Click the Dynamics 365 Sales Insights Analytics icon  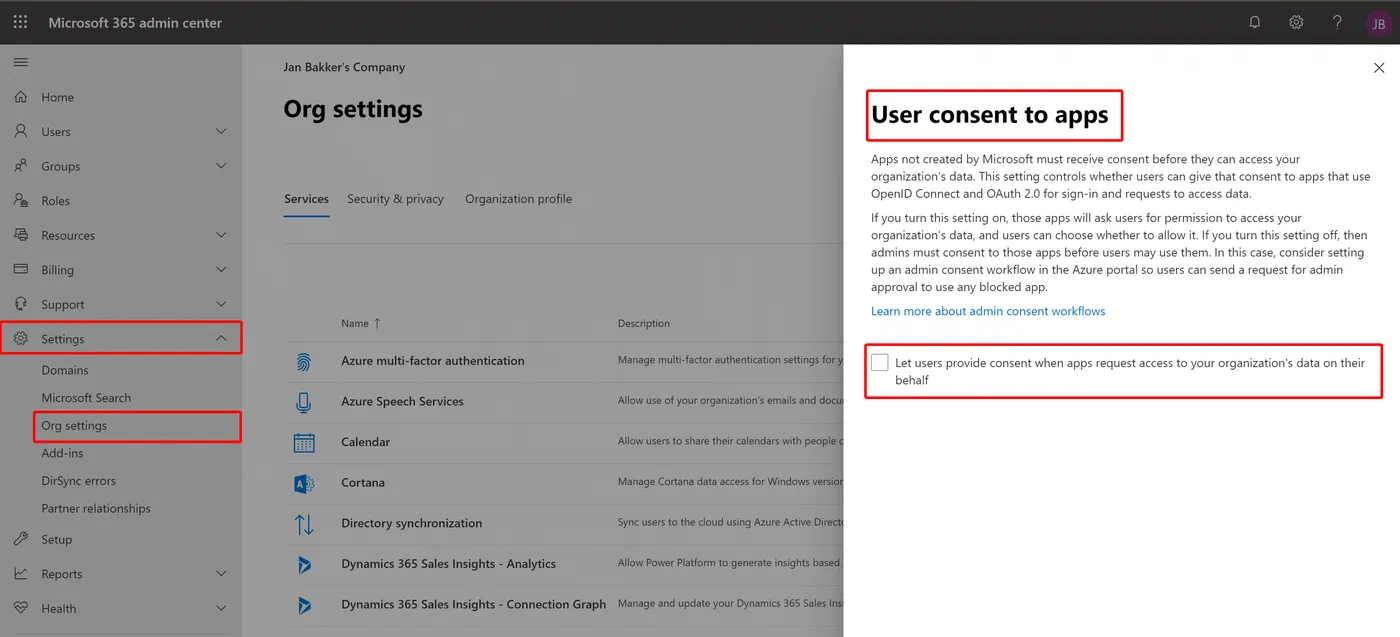coord(304,564)
